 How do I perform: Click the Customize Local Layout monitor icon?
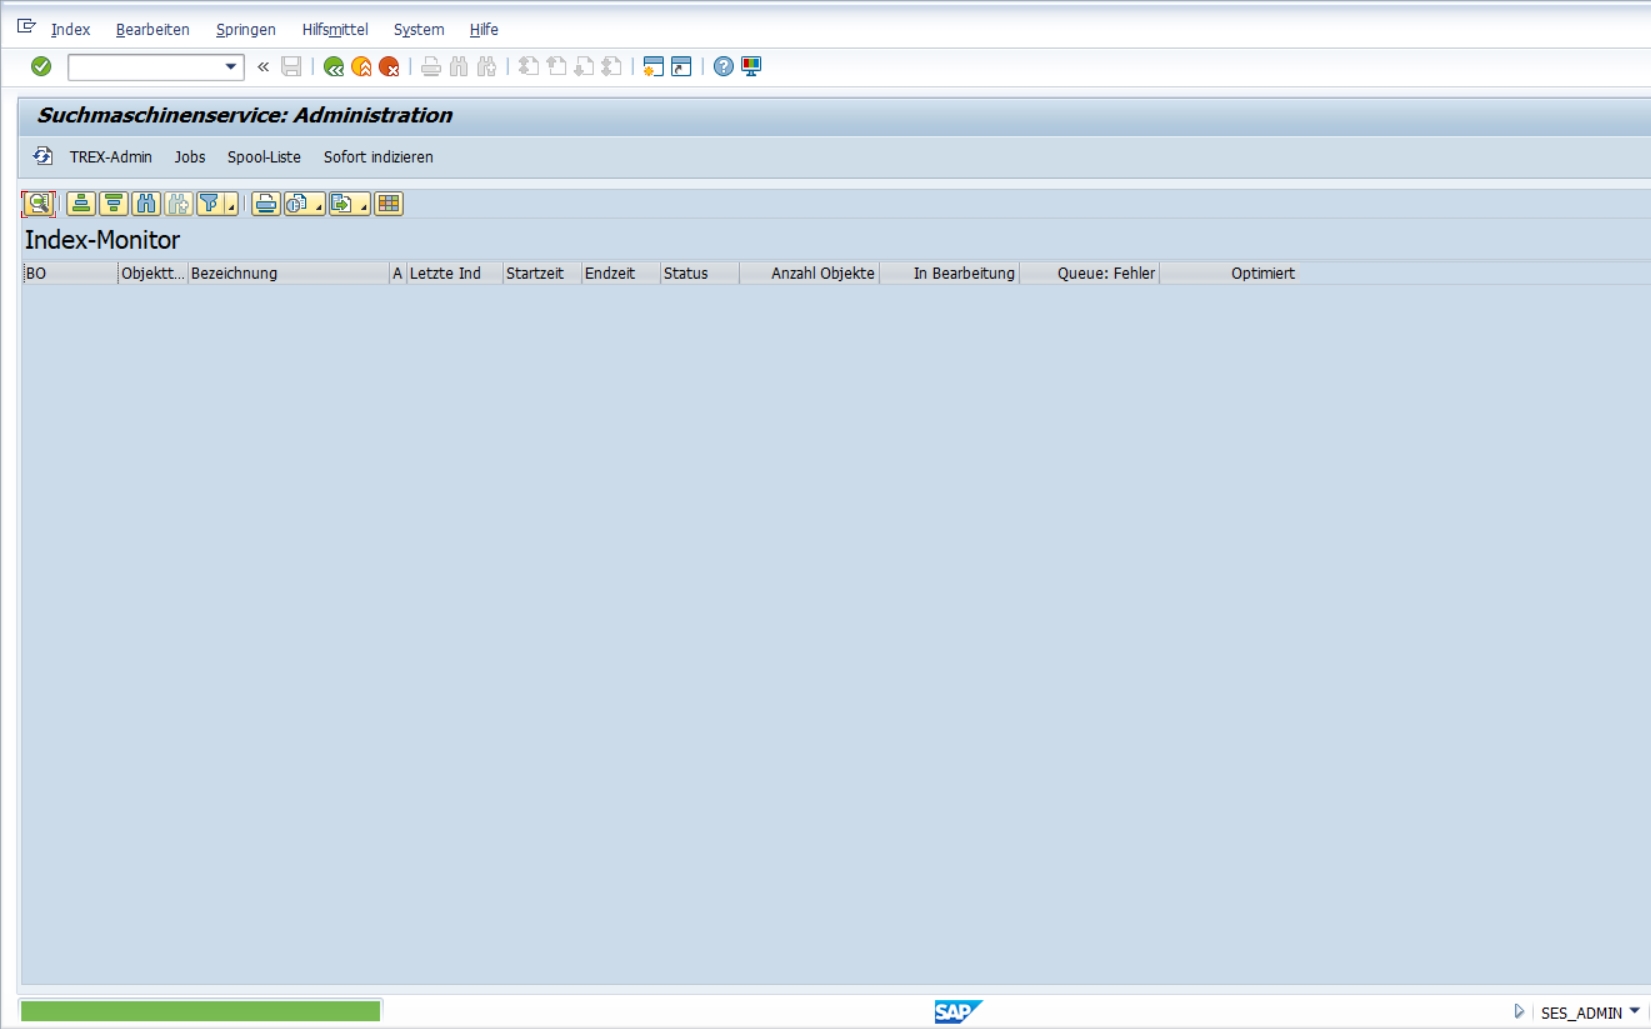(751, 67)
